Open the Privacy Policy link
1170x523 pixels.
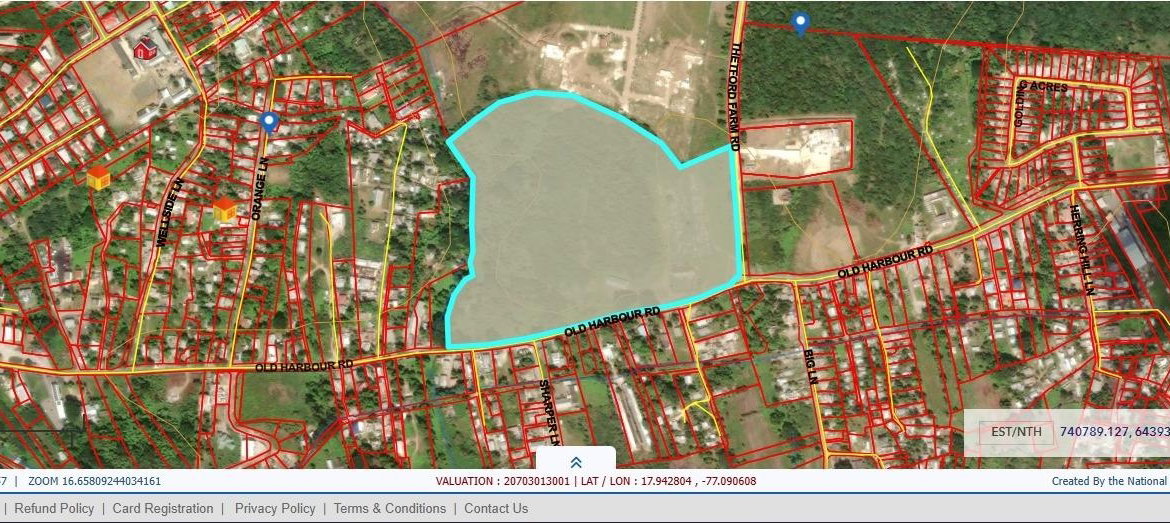click(275, 508)
